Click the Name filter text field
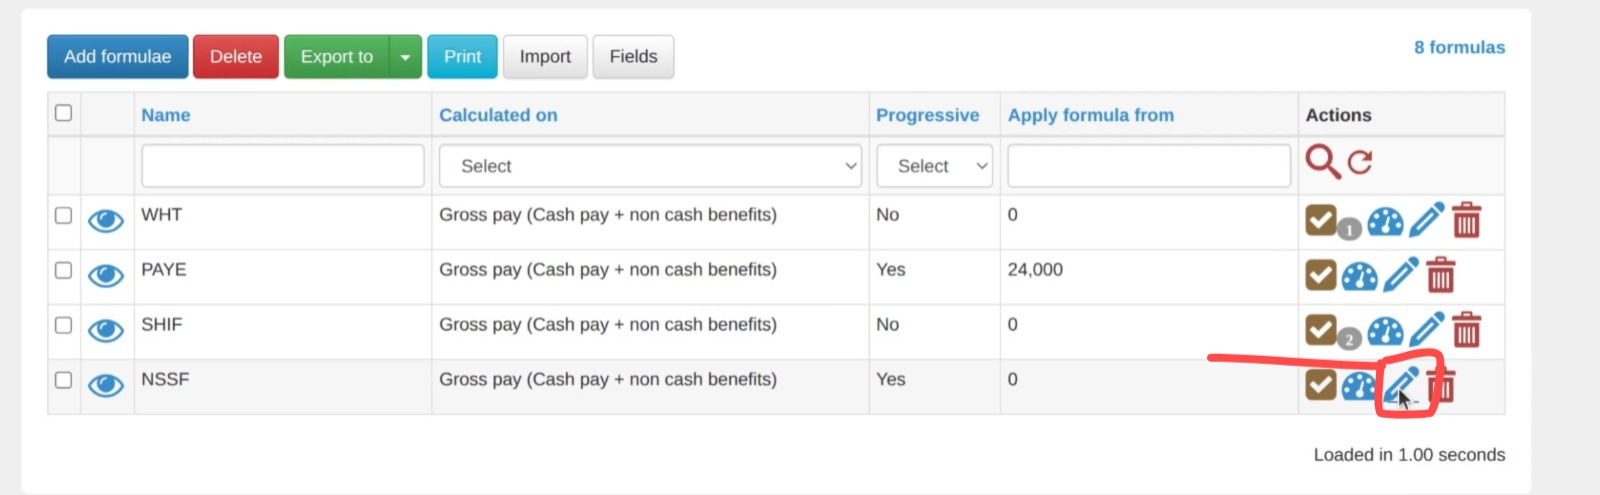The height and width of the screenshot is (495, 1600). point(283,166)
